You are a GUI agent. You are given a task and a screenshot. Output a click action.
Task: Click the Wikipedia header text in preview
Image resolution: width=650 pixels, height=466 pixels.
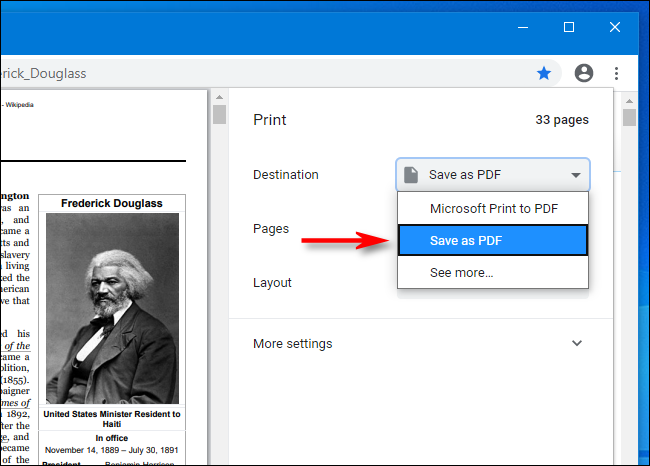19,105
